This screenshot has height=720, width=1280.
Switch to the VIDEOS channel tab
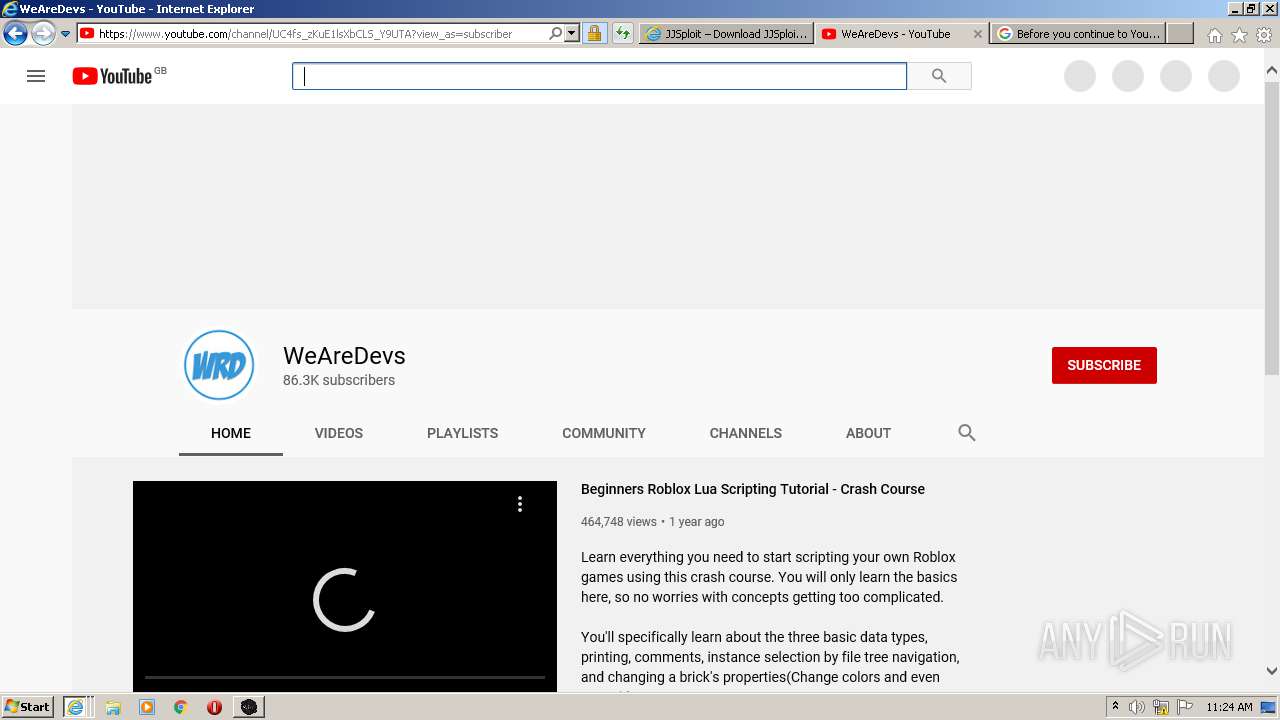point(339,433)
